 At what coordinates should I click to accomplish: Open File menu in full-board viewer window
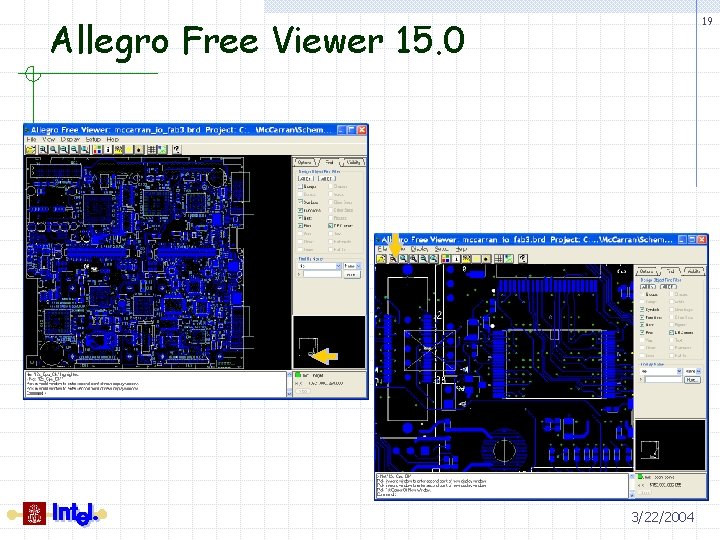pos(31,139)
